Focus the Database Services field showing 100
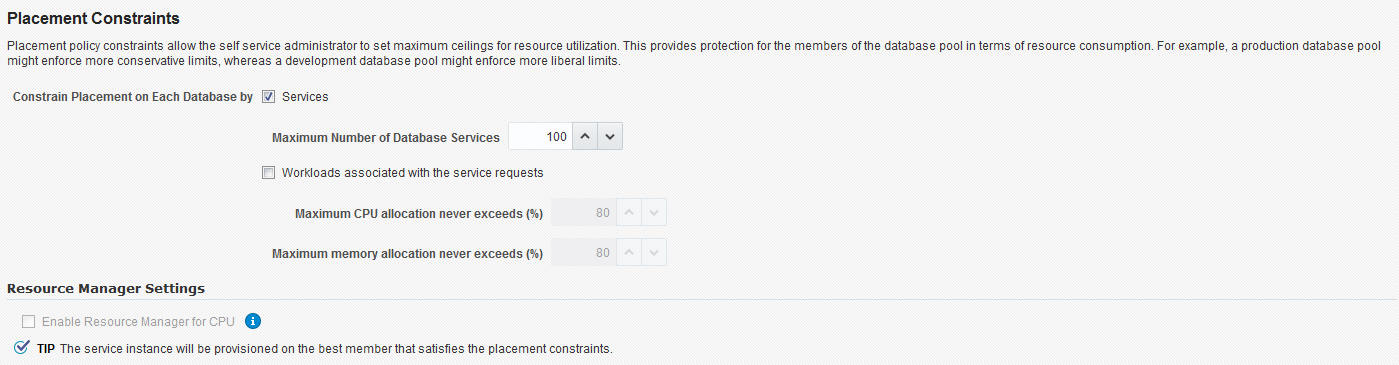Viewport: 1399px width, 365px height. pyautogui.click(x=540, y=137)
